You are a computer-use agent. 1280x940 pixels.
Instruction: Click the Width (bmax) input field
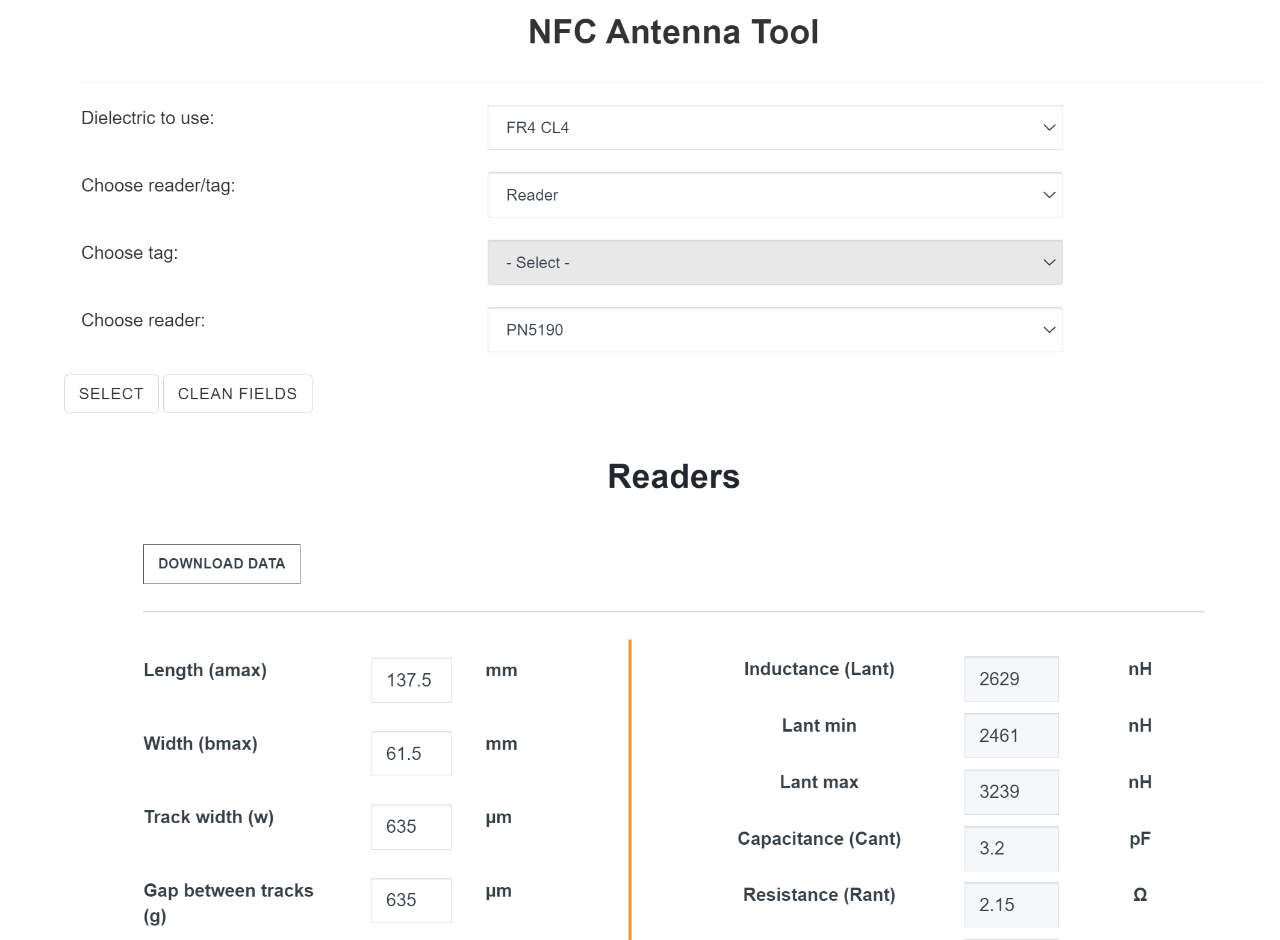point(411,754)
